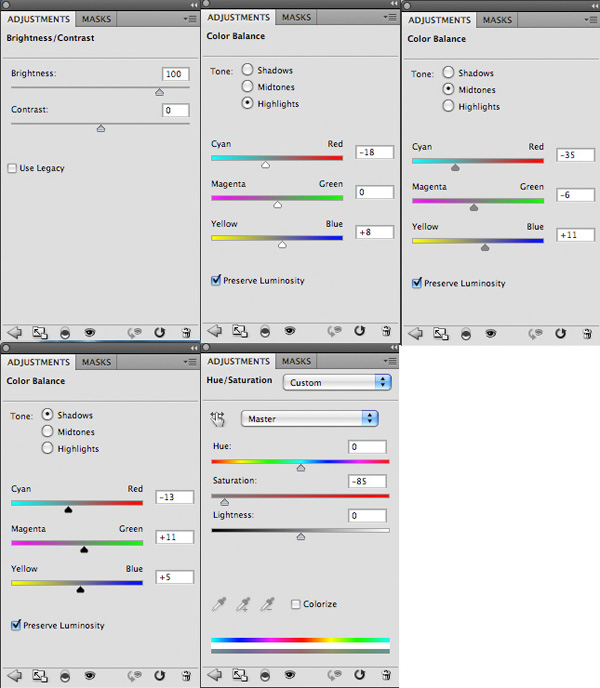Click reset icon in Brightness/Contrast panel
This screenshot has height=688, width=600.
coord(159,333)
